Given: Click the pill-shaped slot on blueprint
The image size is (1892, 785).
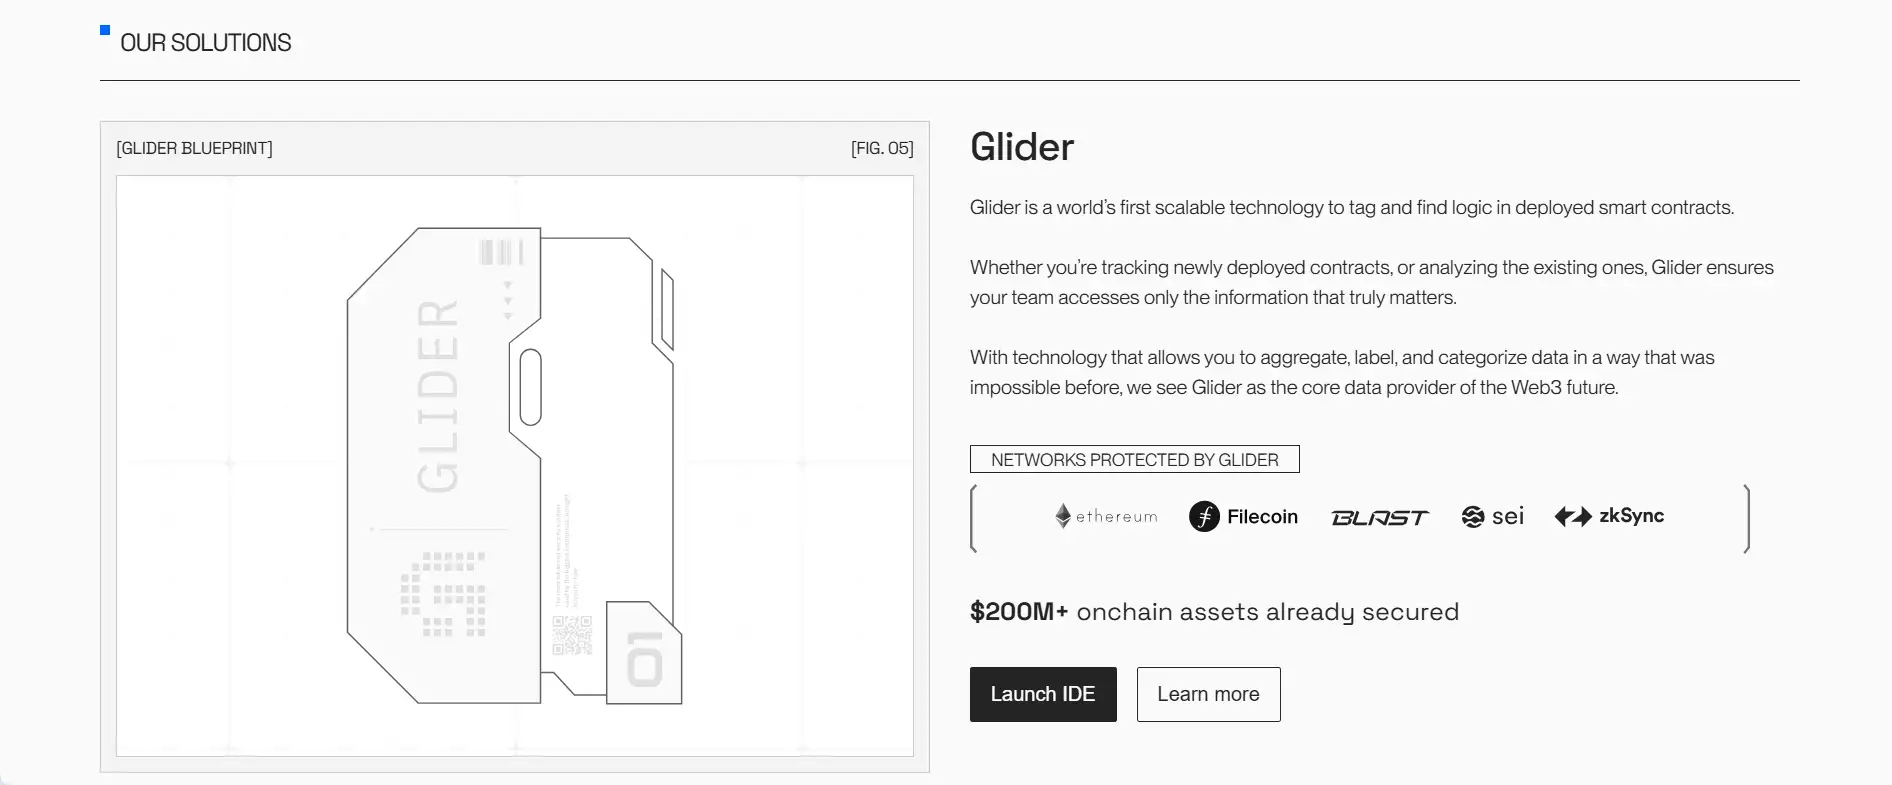Looking at the screenshot, I should (x=531, y=387).
